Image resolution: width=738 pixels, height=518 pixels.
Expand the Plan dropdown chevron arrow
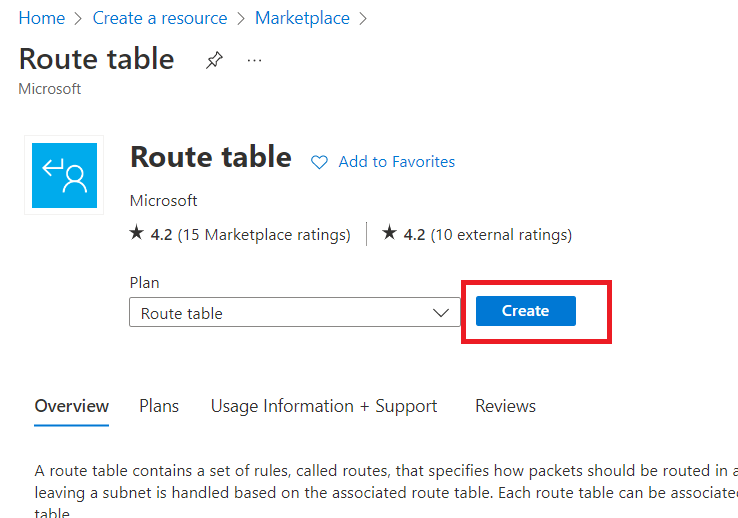pos(441,313)
